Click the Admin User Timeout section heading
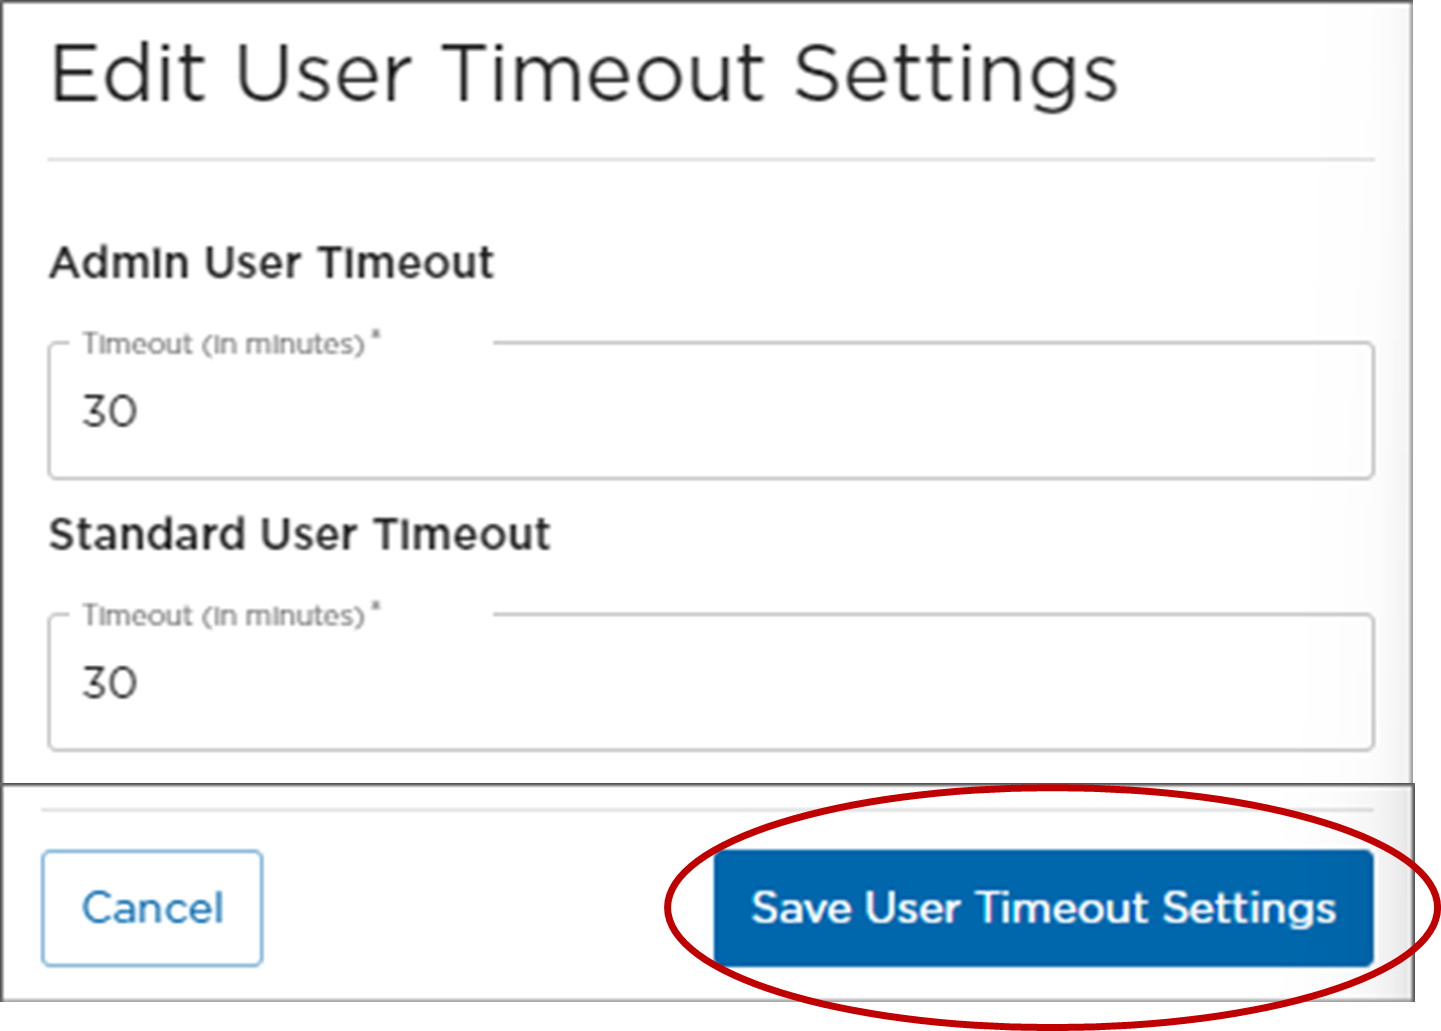The height and width of the screenshot is (1031, 1441). (273, 263)
